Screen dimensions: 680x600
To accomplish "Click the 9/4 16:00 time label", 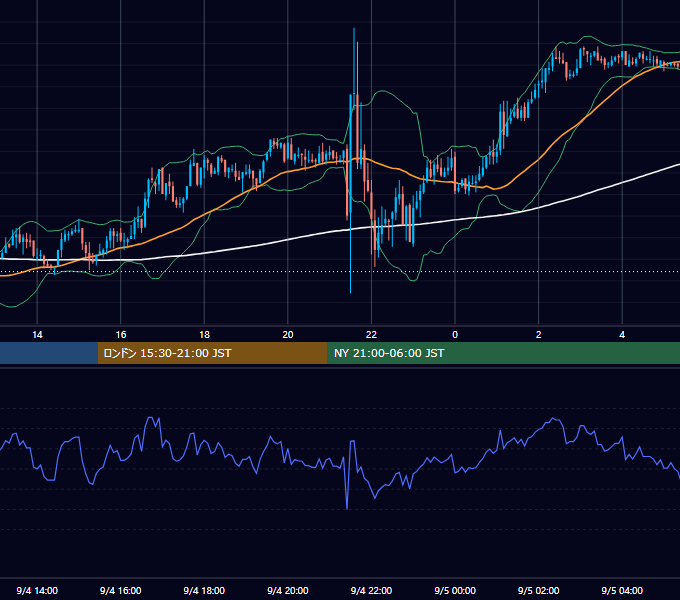I will coord(121,590).
